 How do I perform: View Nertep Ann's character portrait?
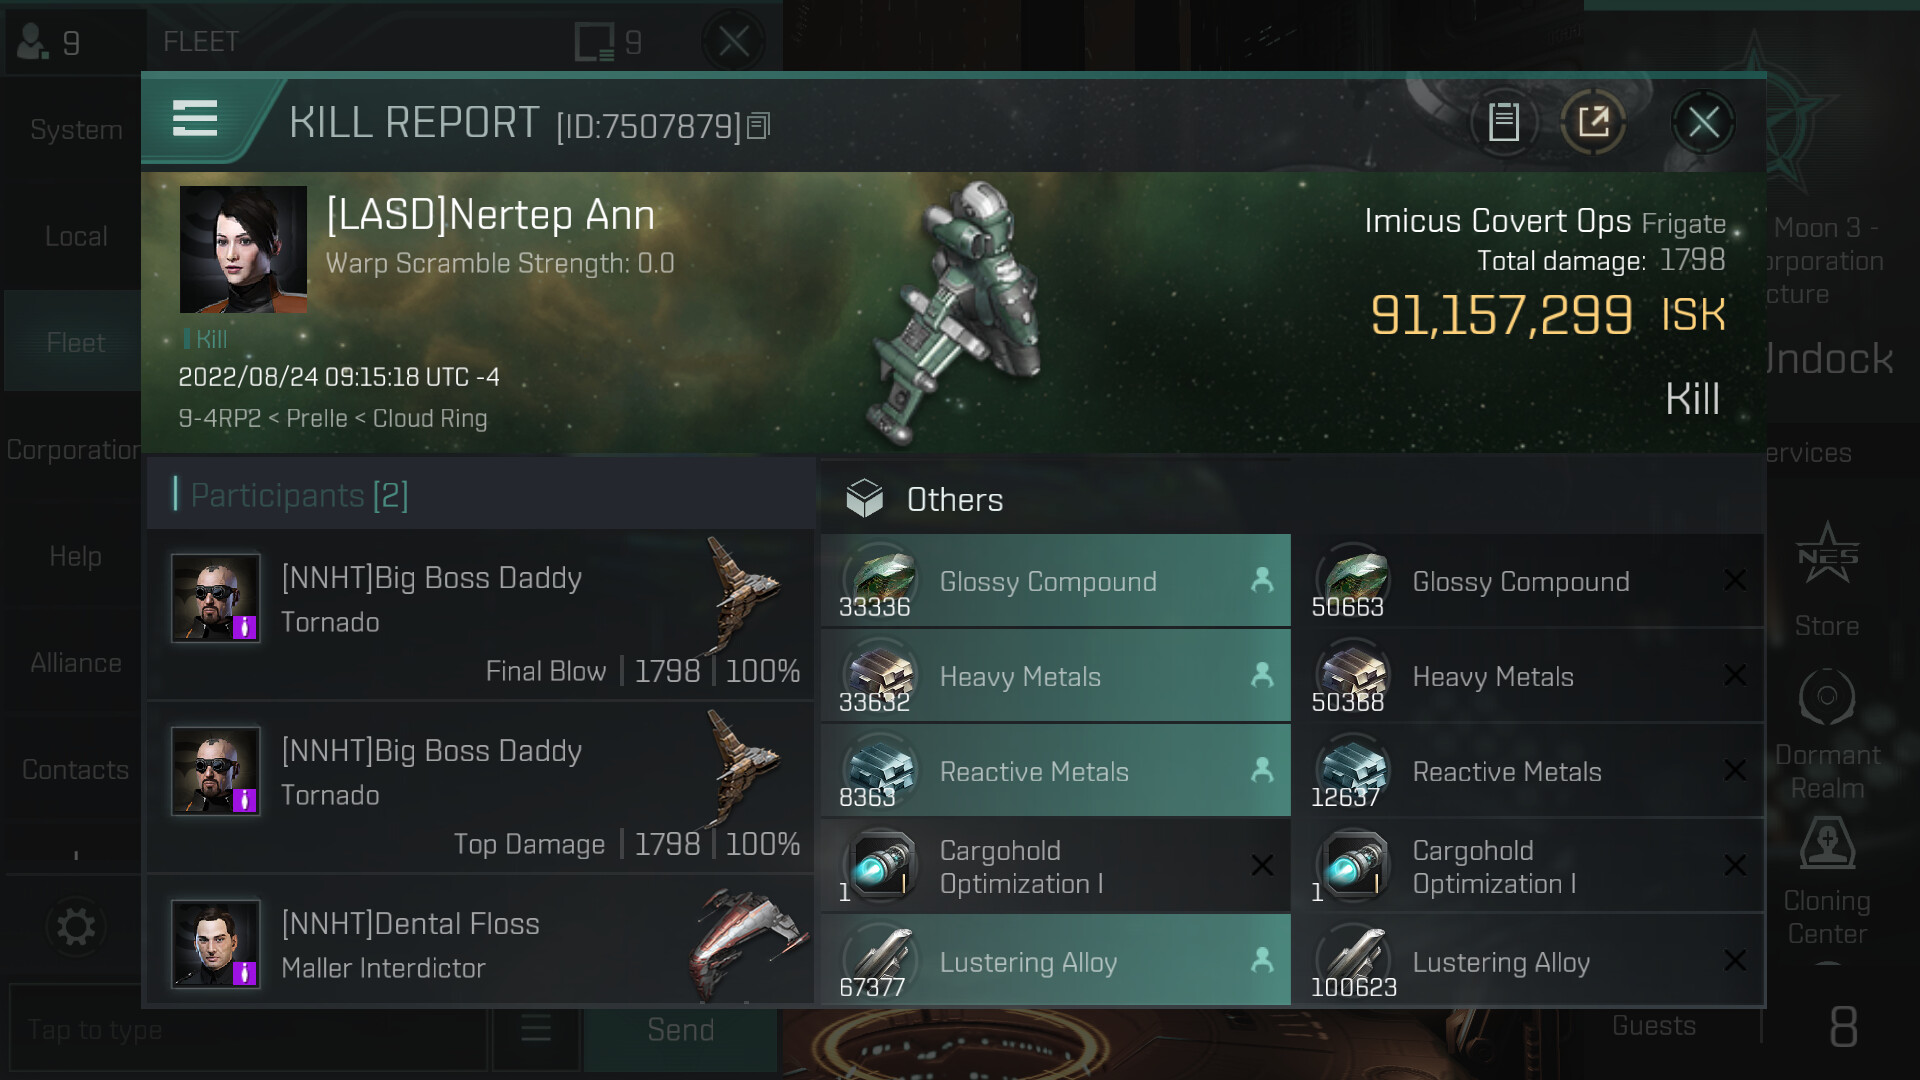[x=243, y=250]
